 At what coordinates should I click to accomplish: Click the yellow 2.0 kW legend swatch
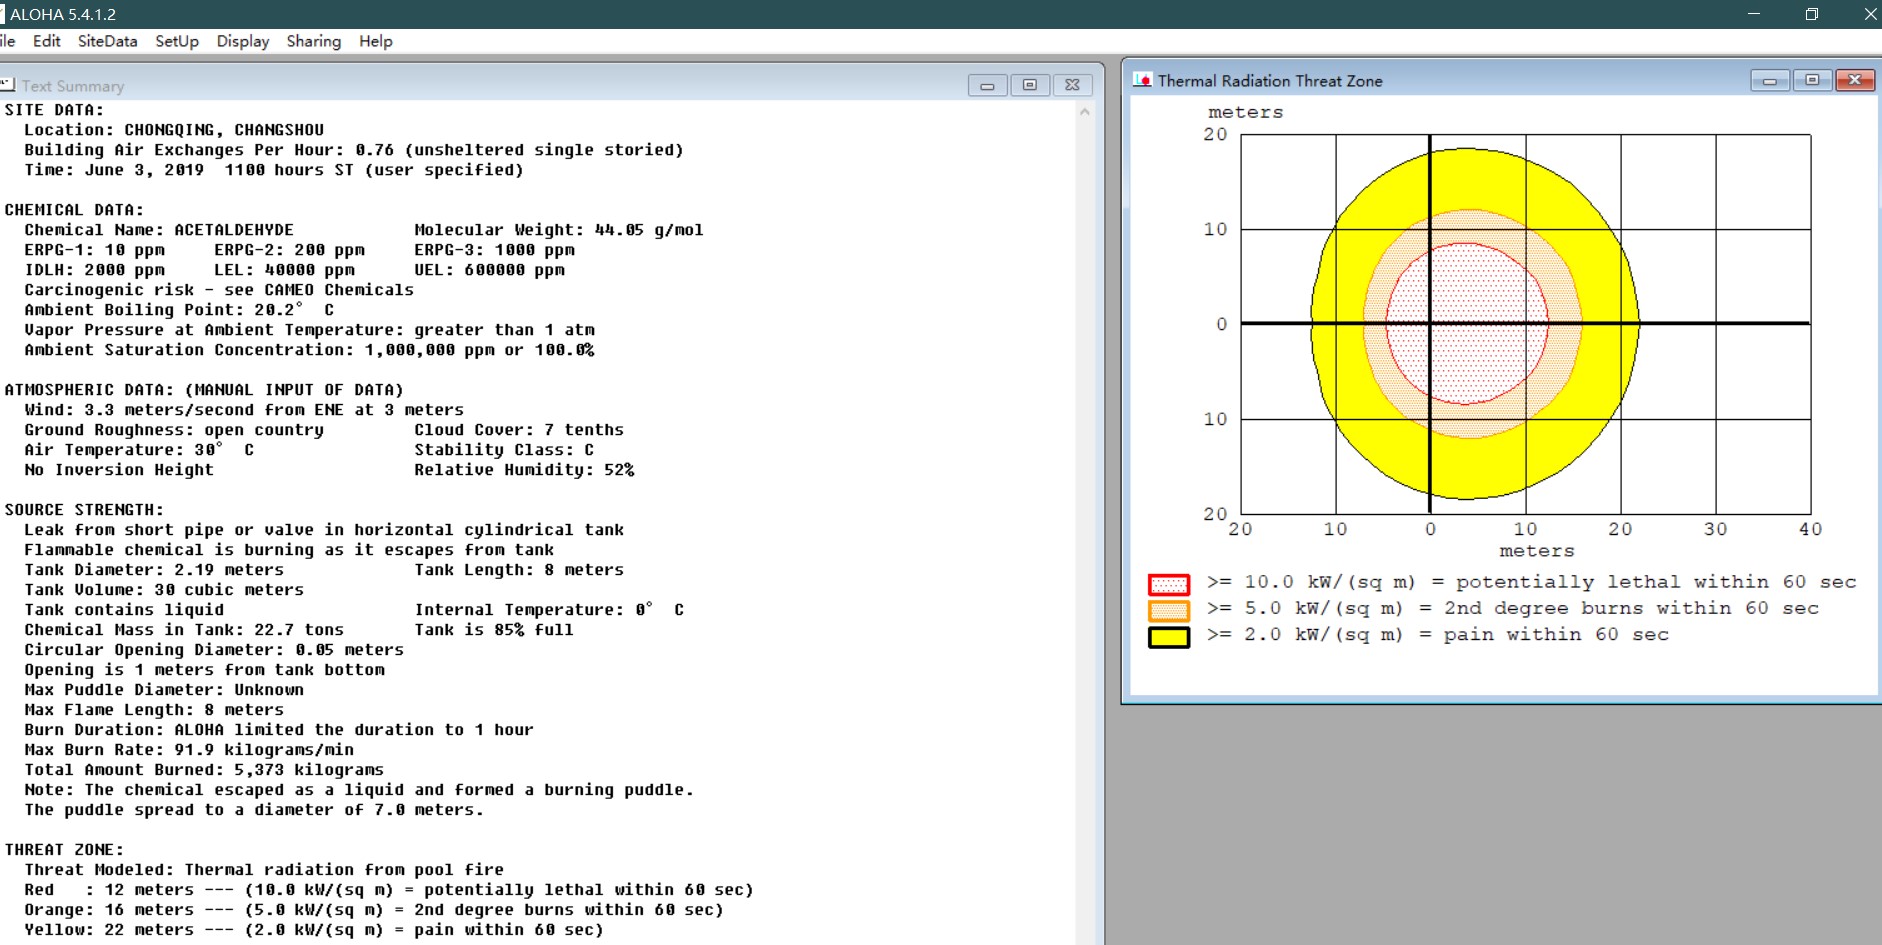(x=1169, y=637)
